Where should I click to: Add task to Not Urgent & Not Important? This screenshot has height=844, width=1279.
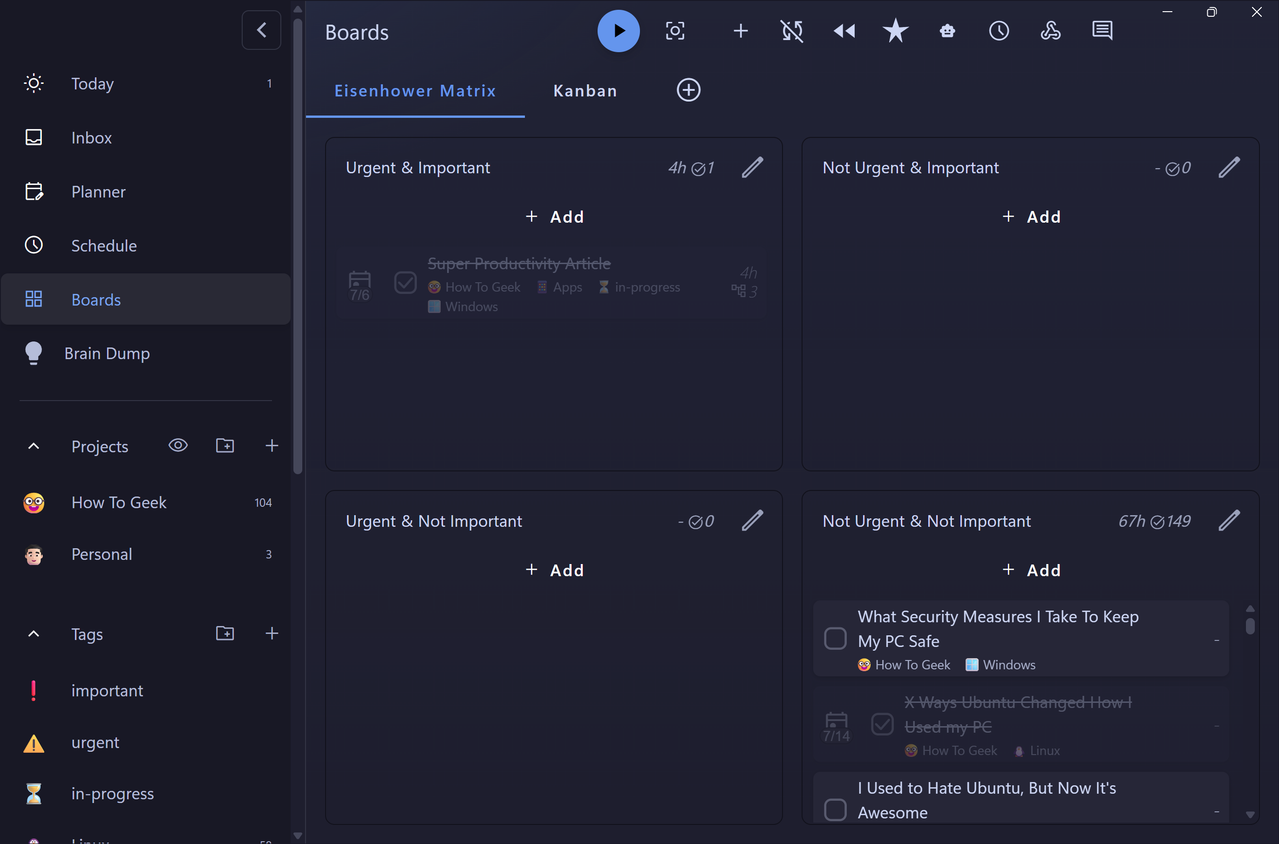[1031, 570]
